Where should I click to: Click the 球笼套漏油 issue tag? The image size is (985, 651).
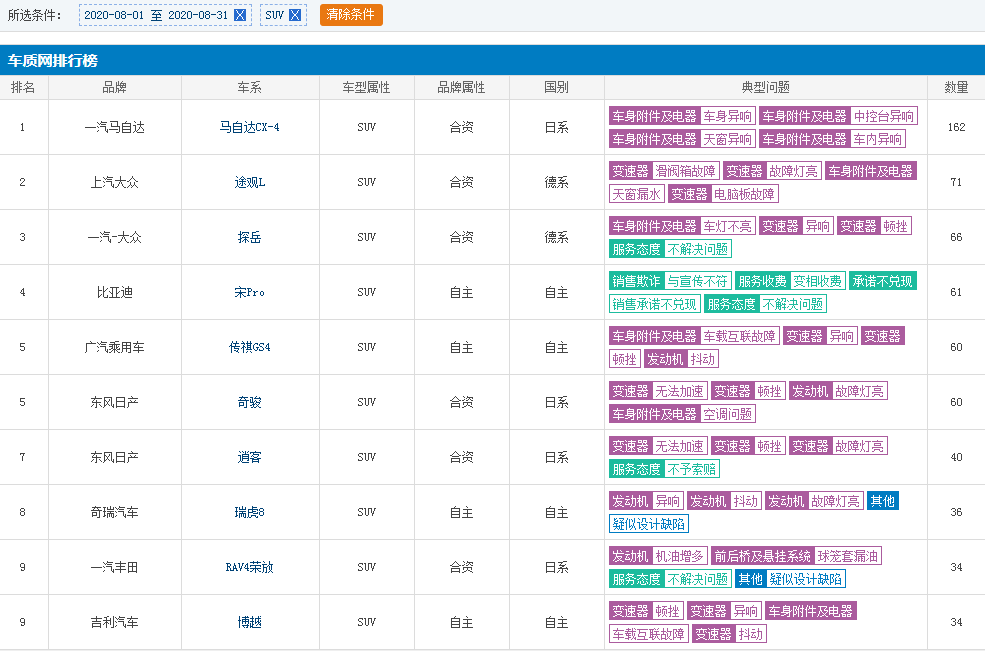(848, 556)
